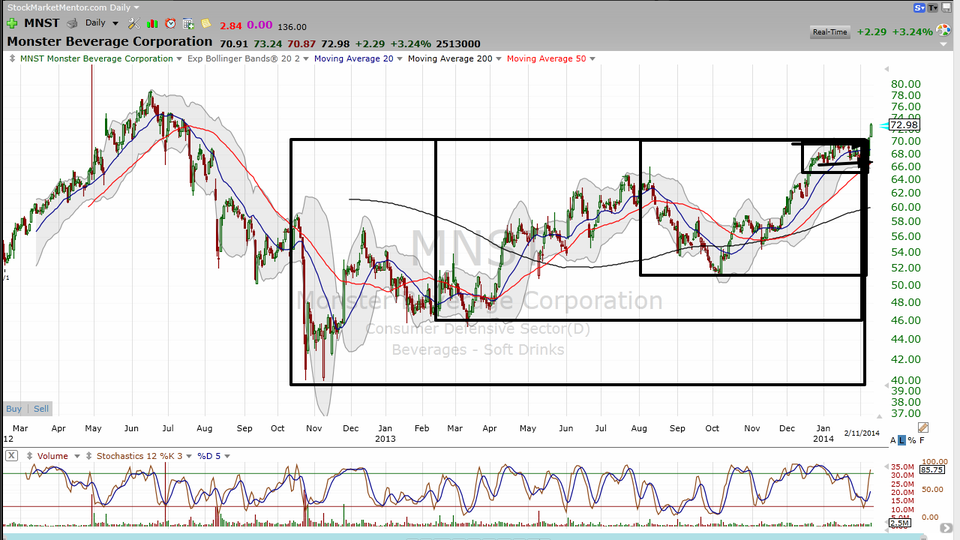Click the gray arrow marker beside 80.00
960x540 pixels.
[886, 69]
